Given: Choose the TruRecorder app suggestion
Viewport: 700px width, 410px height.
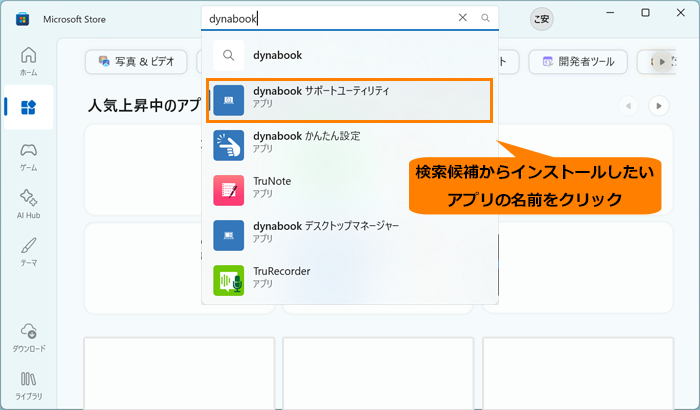Looking at the screenshot, I should click(x=350, y=280).
